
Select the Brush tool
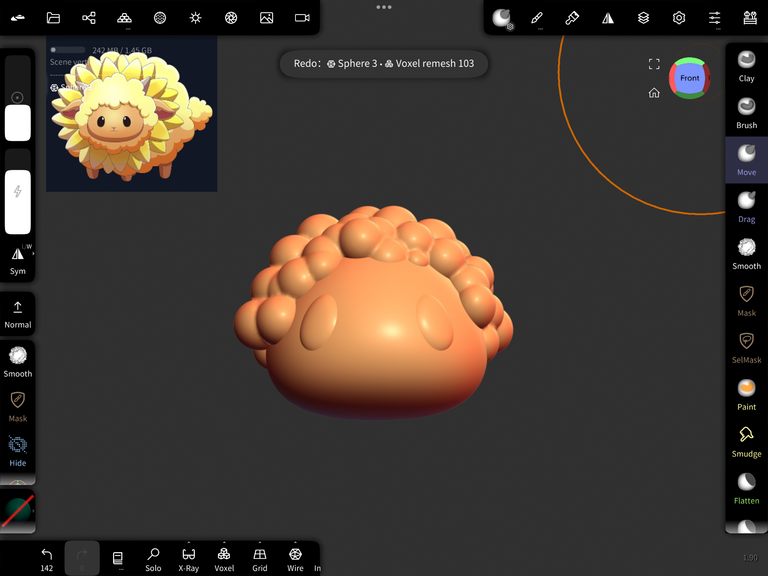coord(746,114)
